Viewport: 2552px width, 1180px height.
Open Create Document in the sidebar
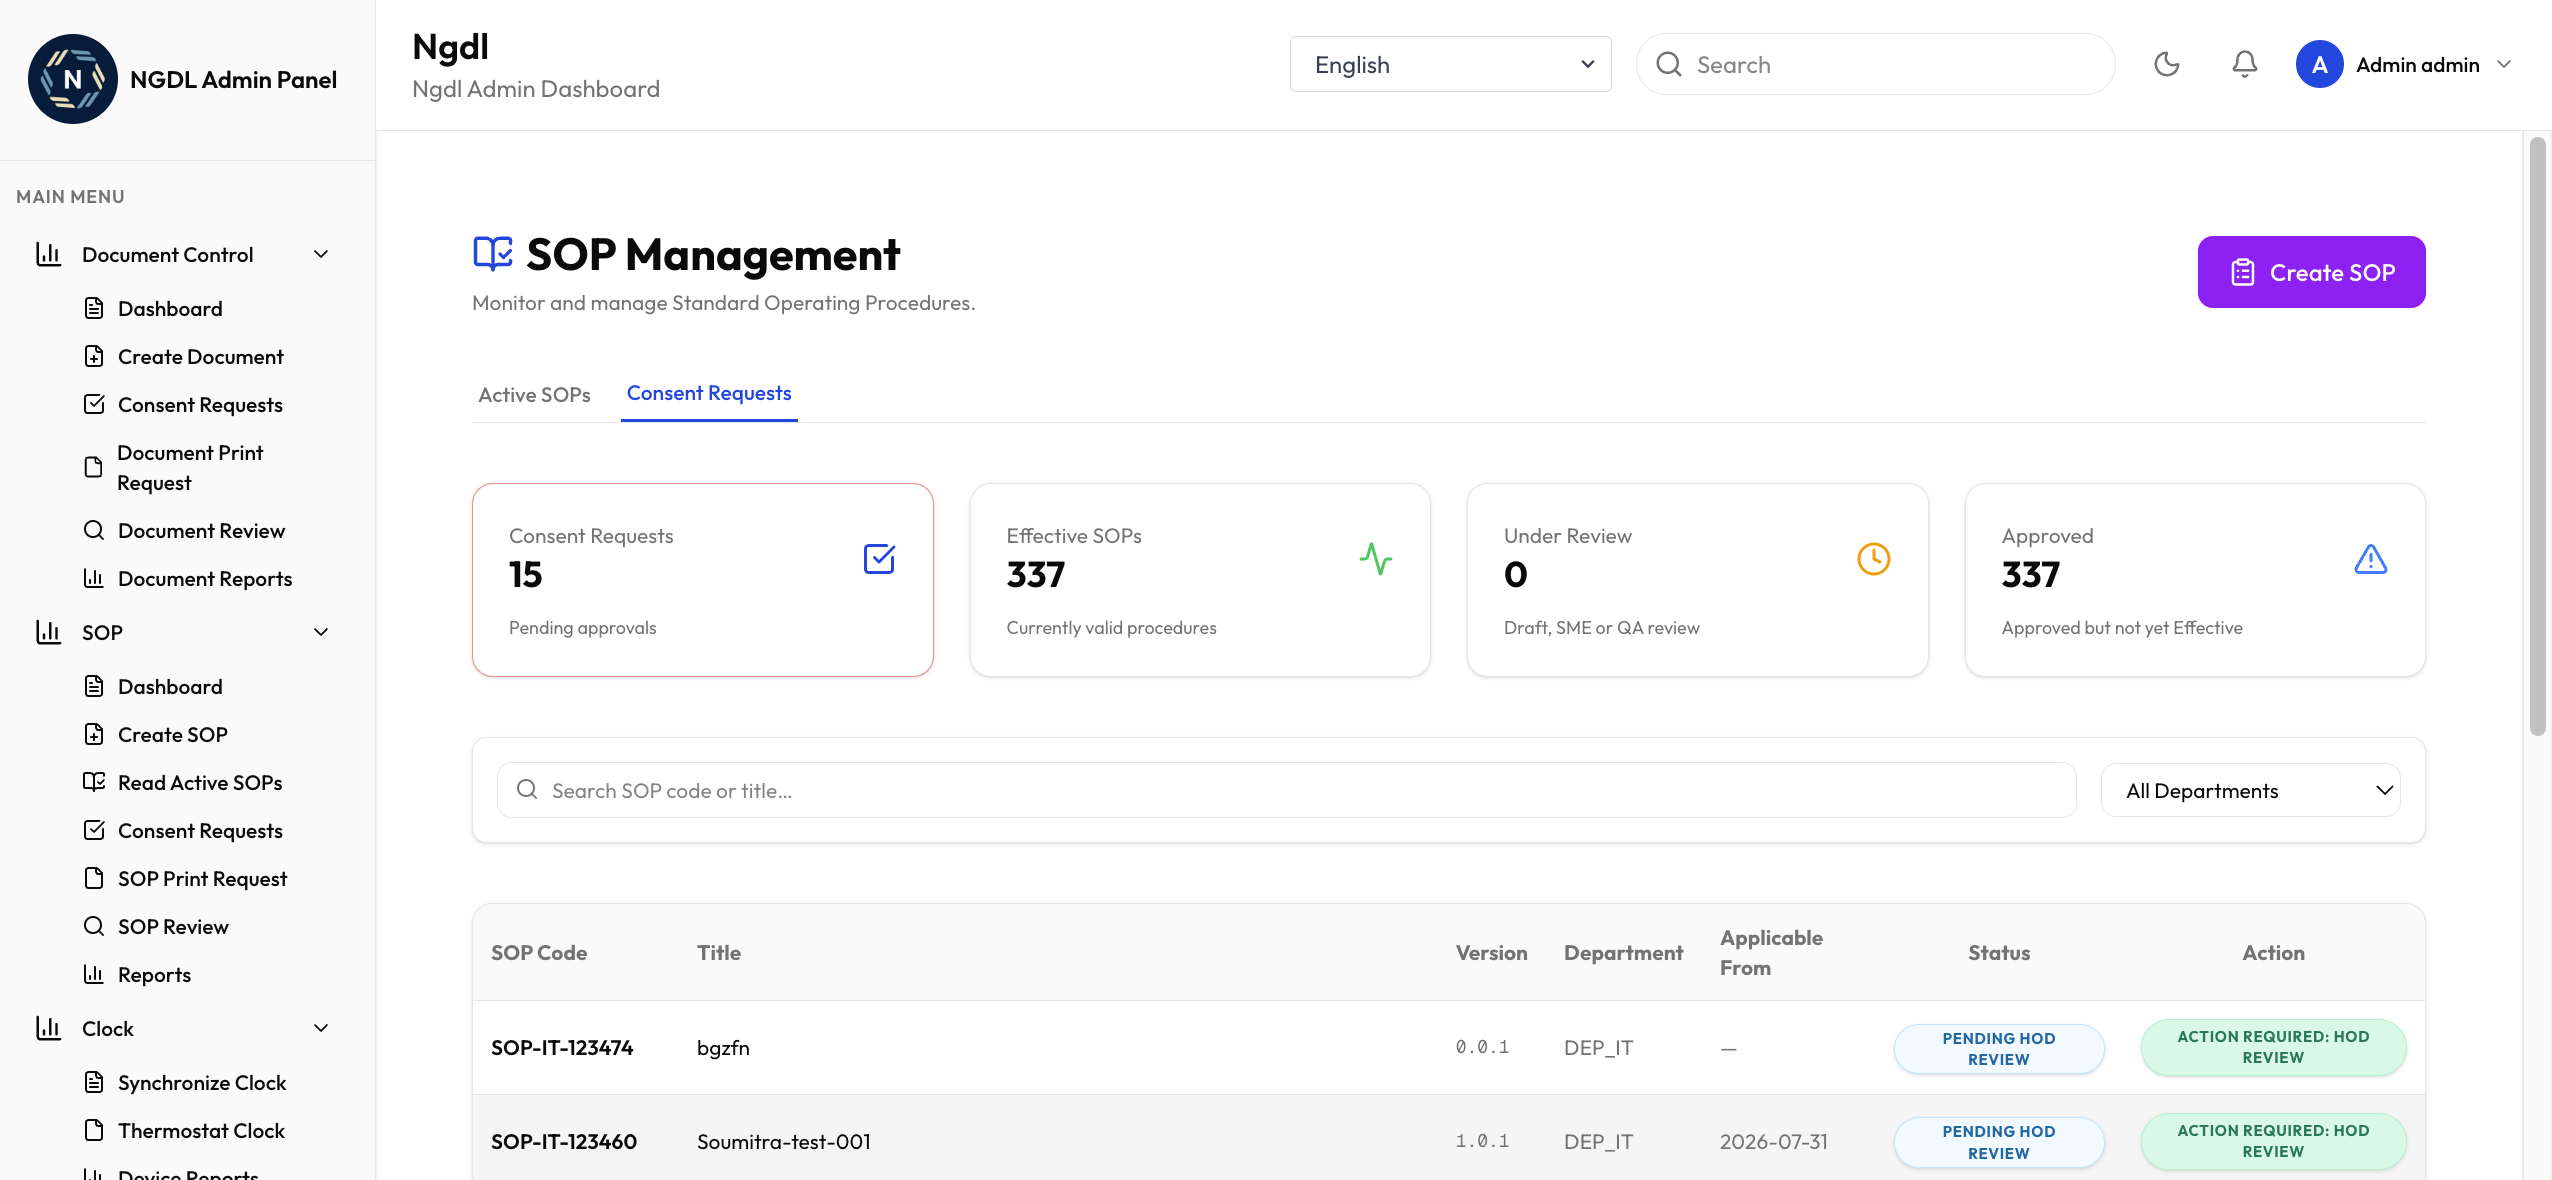(200, 357)
